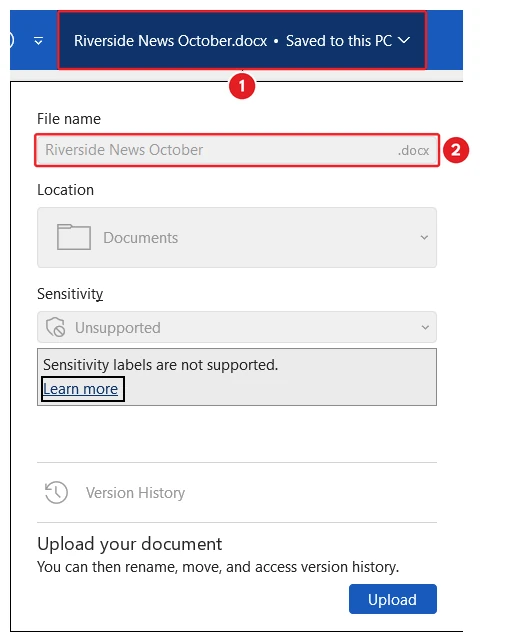Click the sensitivity shield icon
This screenshot has height=642, width=509.
(x=55, y=327)
